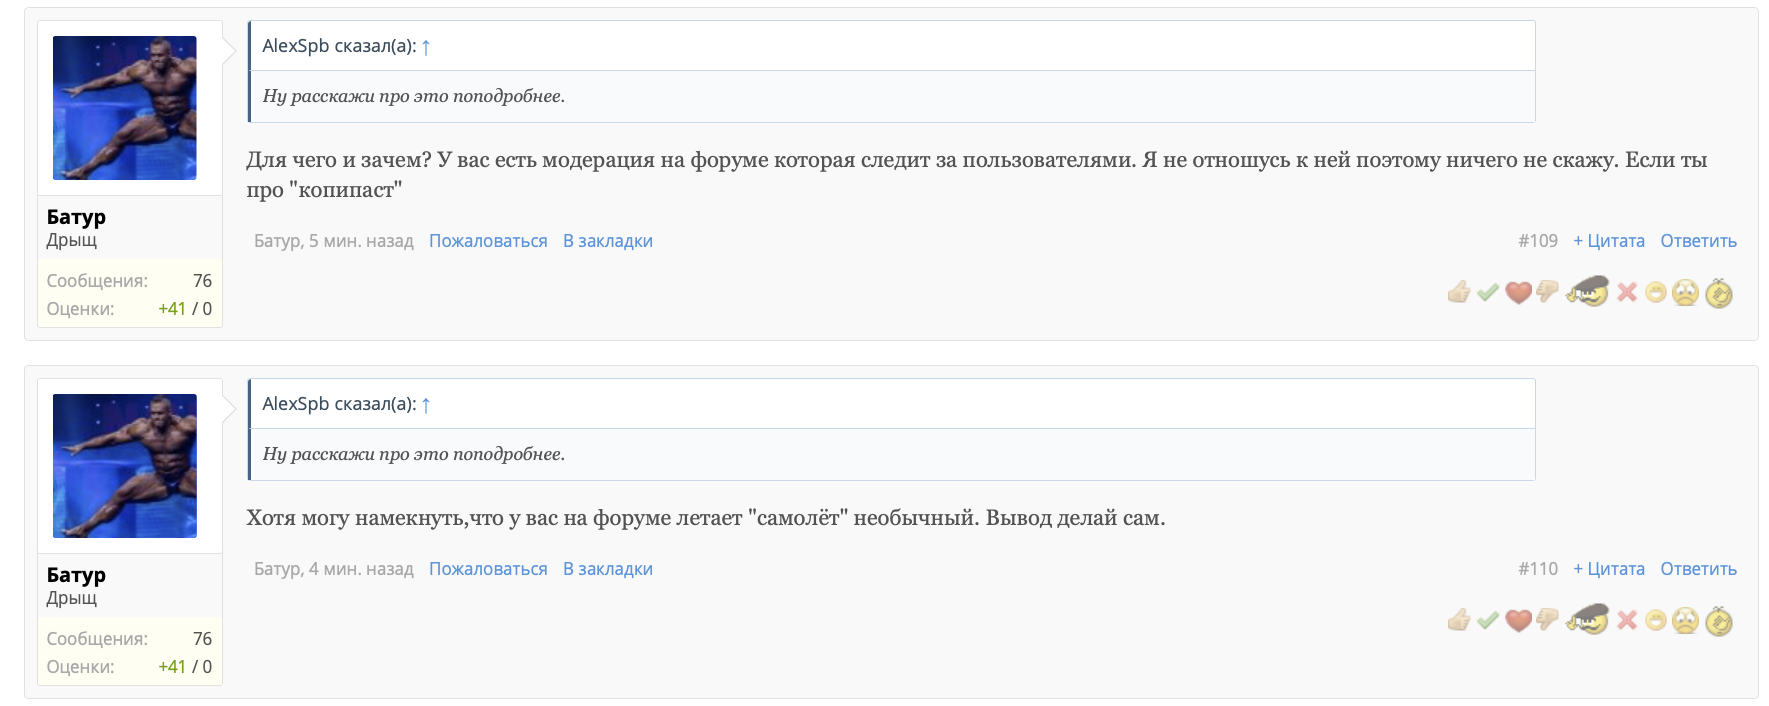Bookmark post #110 via В закладки

pyautogui.click(x=607, y=569)
